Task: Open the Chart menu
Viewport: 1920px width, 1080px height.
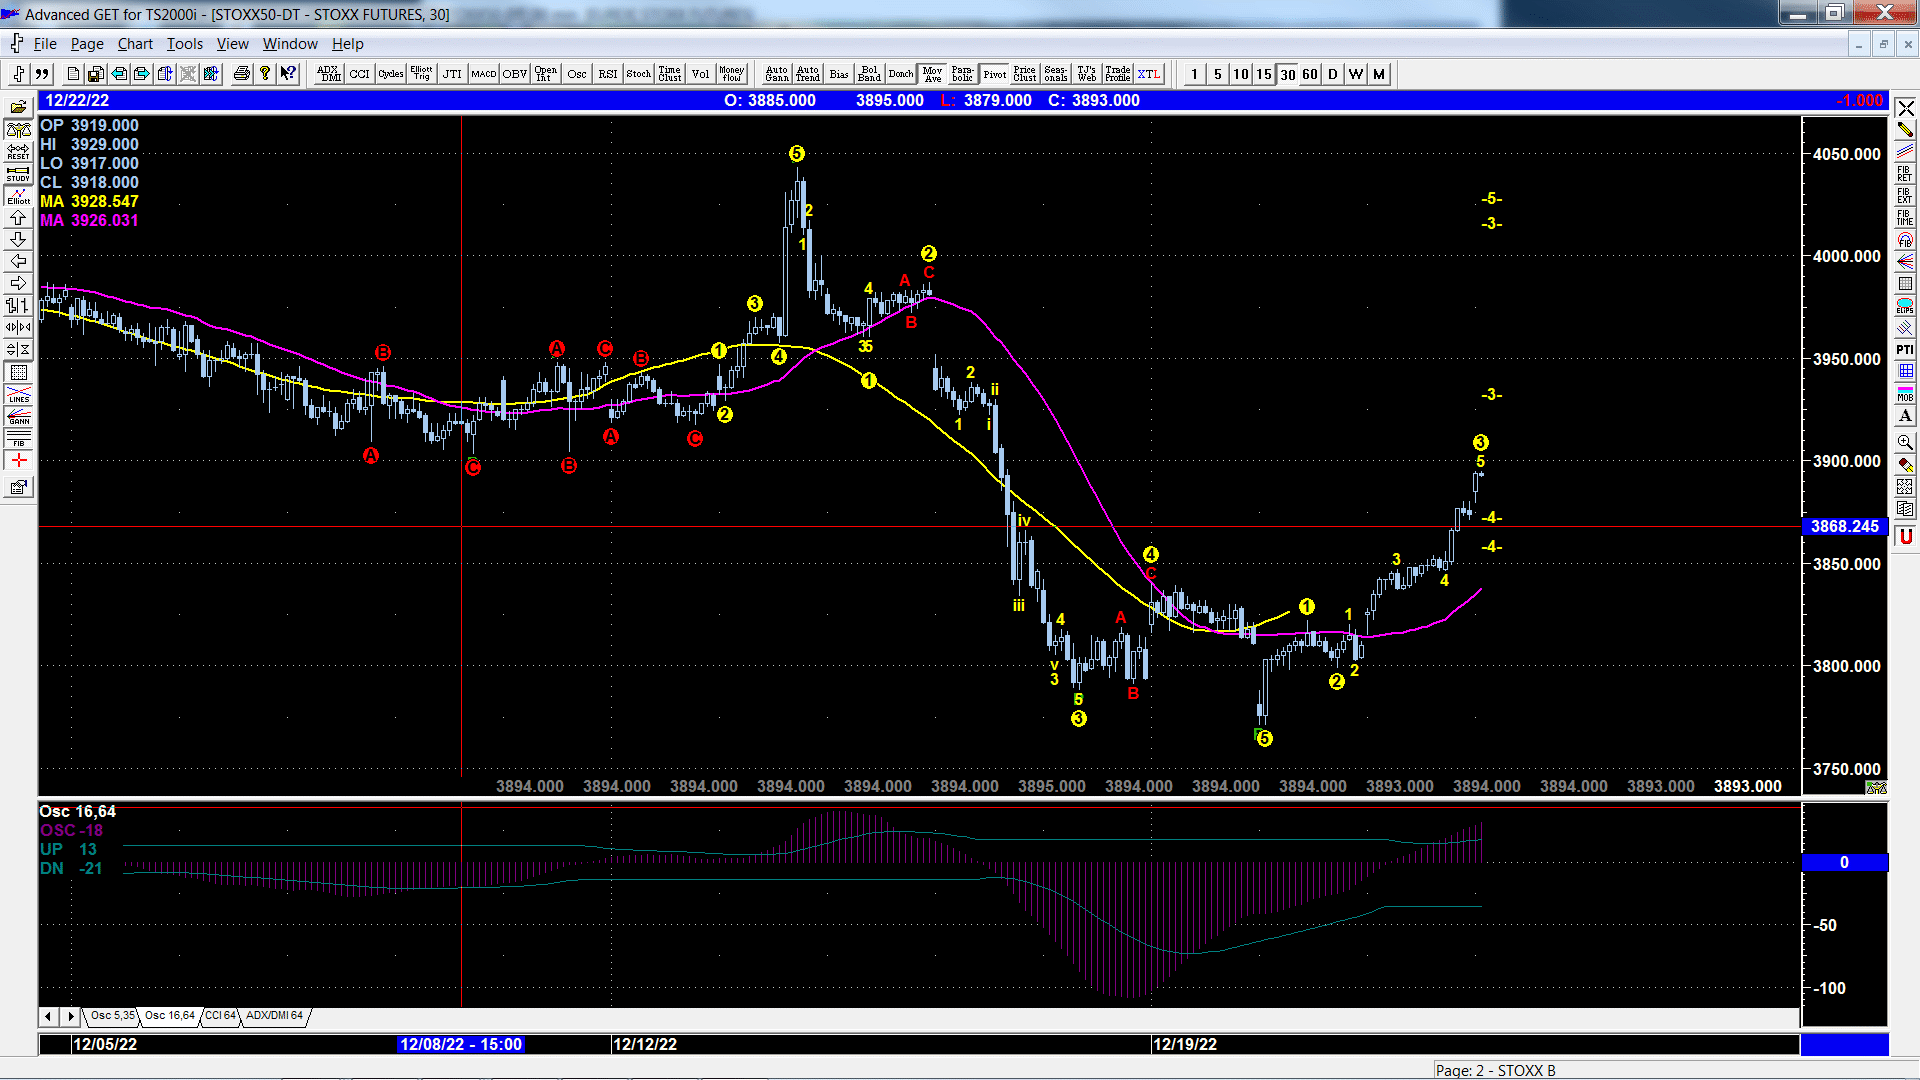Action: pyautogui.click(x=135, y=44)
